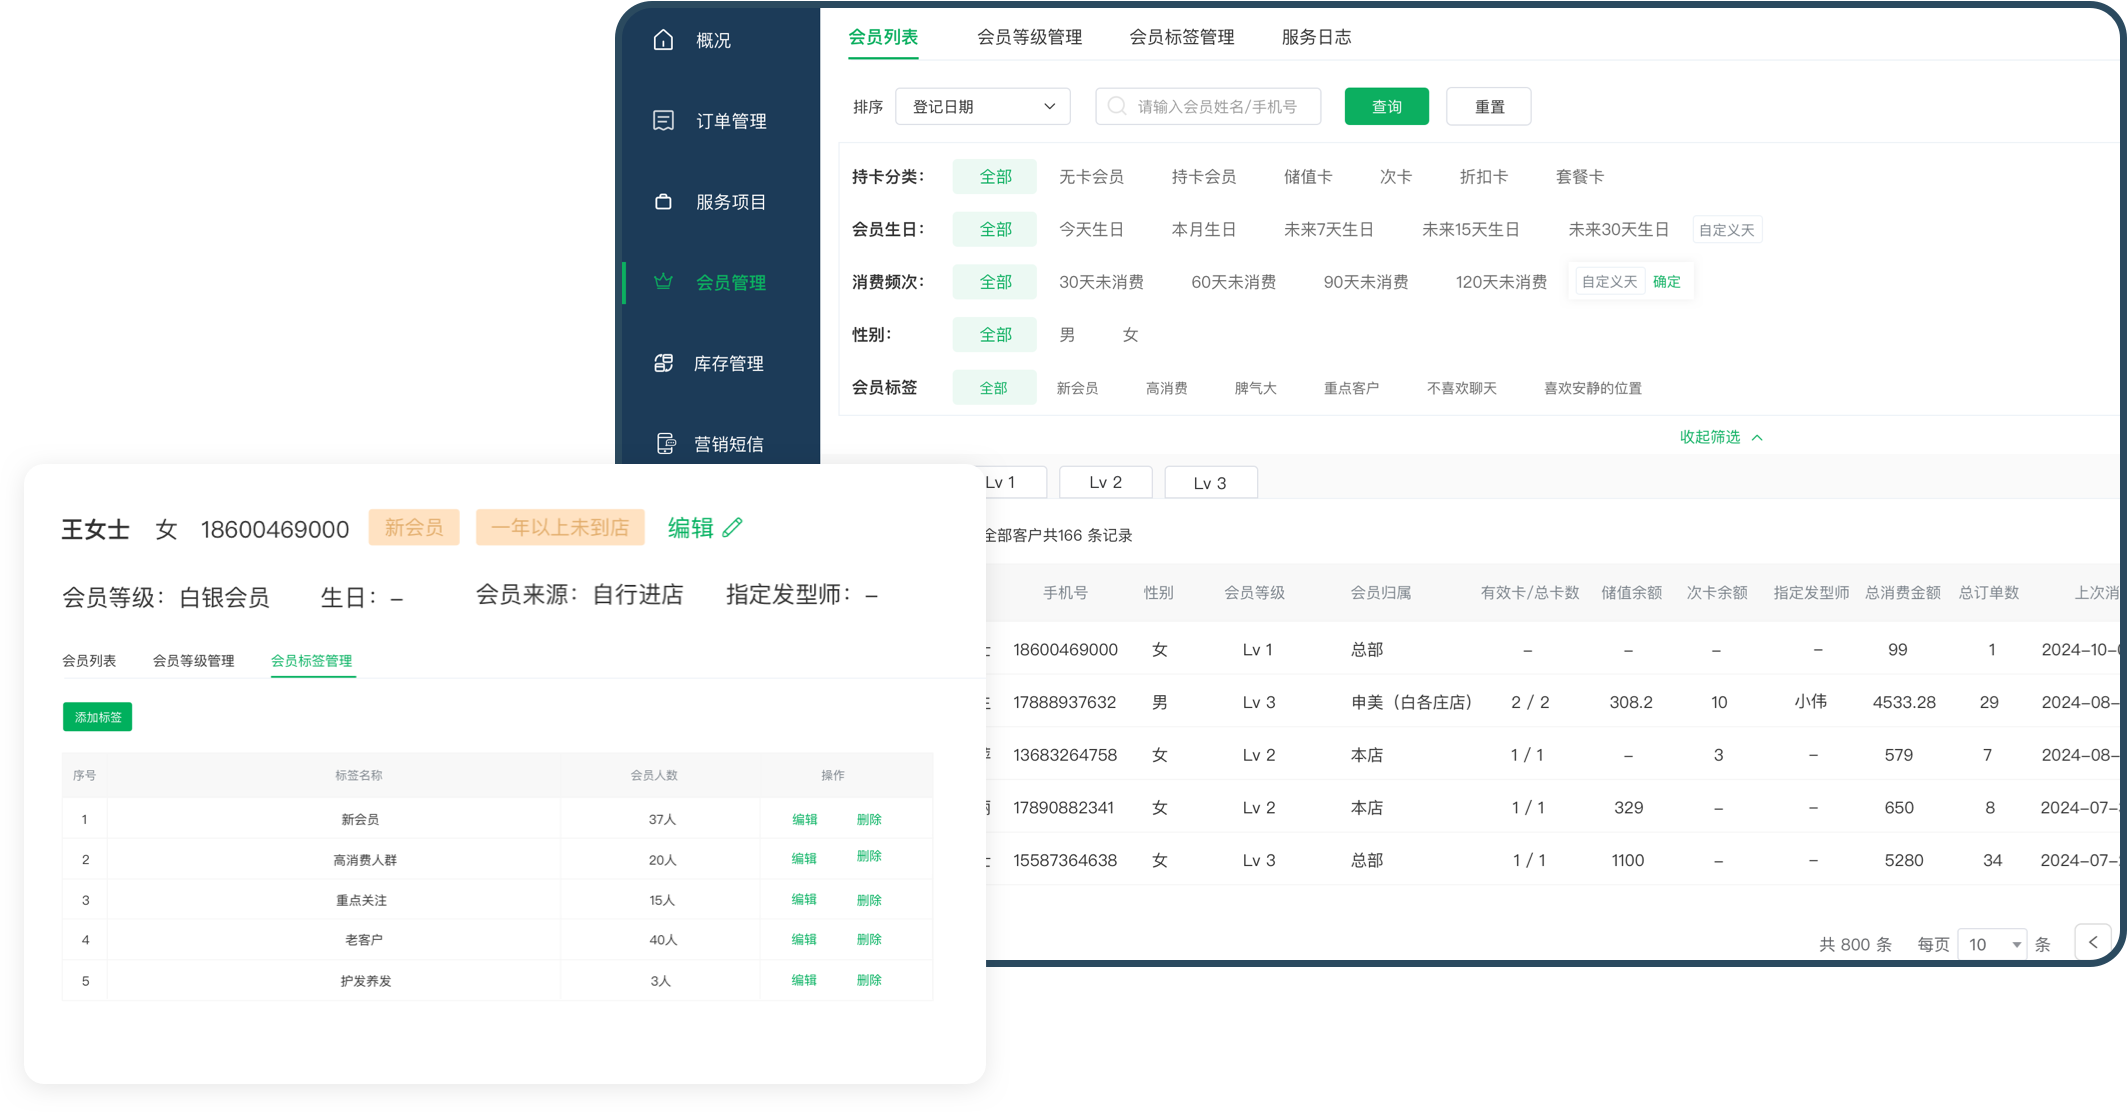
Task: Click the green 查询 button
Action: point(1386,106)
